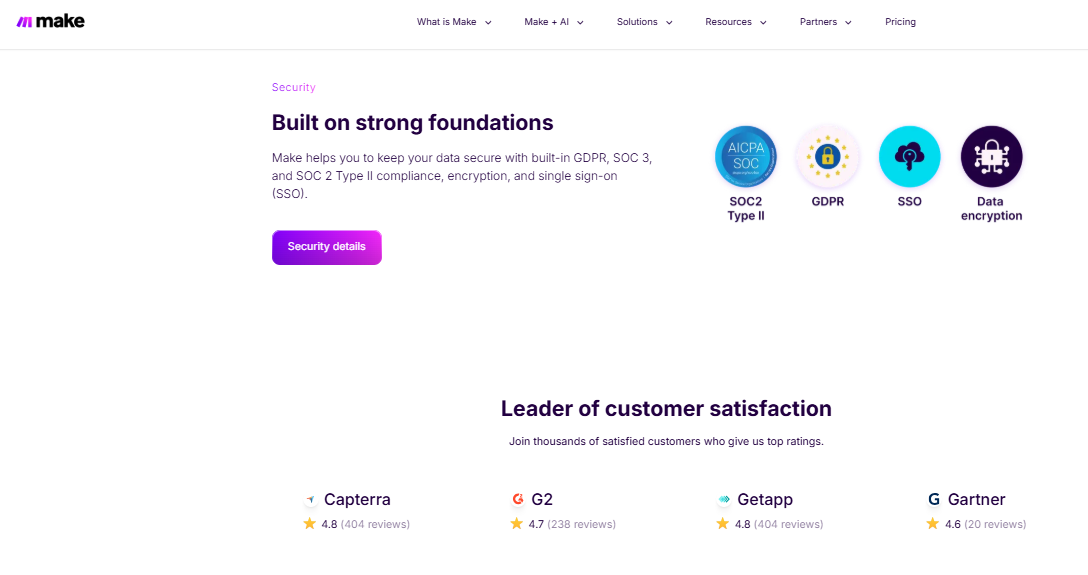The image size is (1088, 575).
Task: Open the Resources menu chevron
Action: pyautogui.click(x=763, y=22)
